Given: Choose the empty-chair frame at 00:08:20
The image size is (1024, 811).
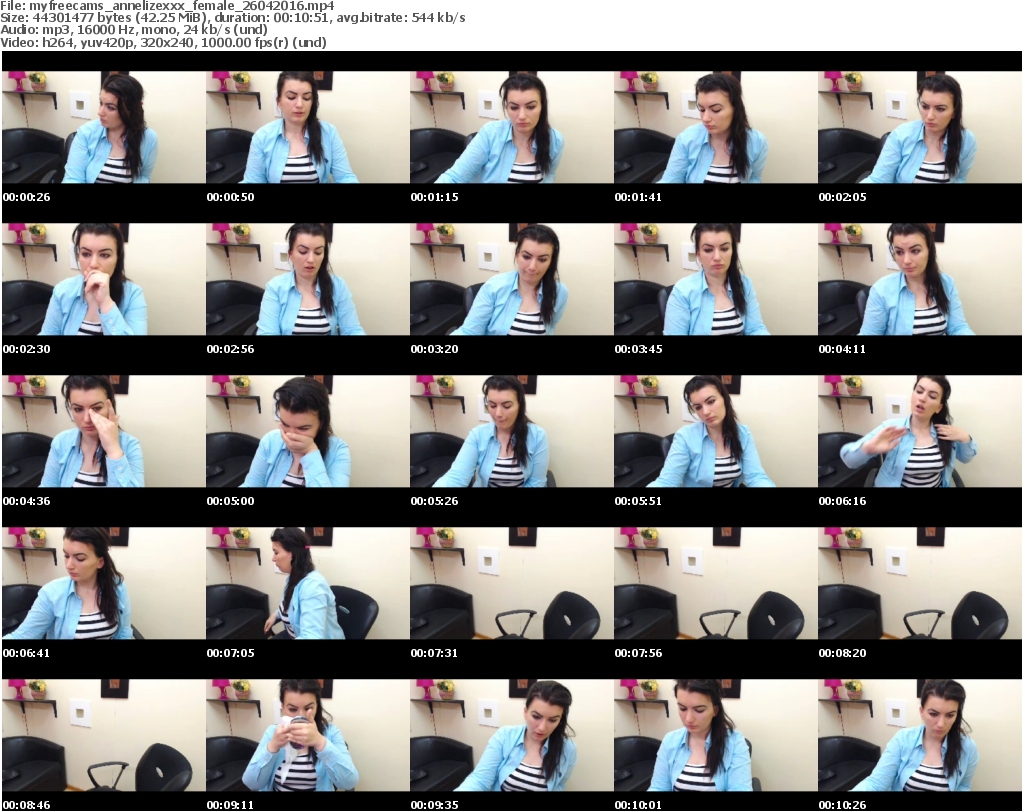Looking at the screenshot, I should [920, 583].
